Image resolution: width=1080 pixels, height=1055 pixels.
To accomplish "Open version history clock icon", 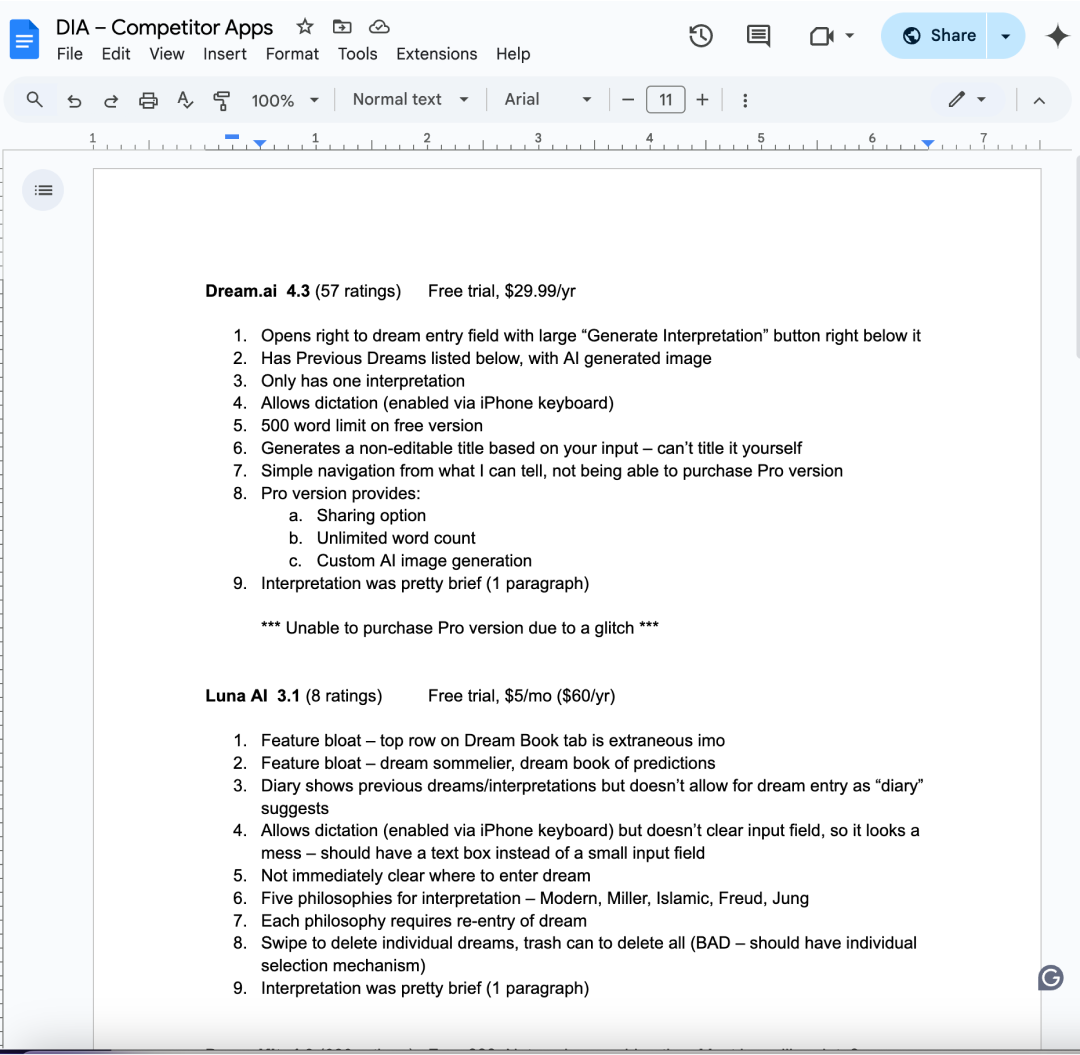I will (700, 36).
